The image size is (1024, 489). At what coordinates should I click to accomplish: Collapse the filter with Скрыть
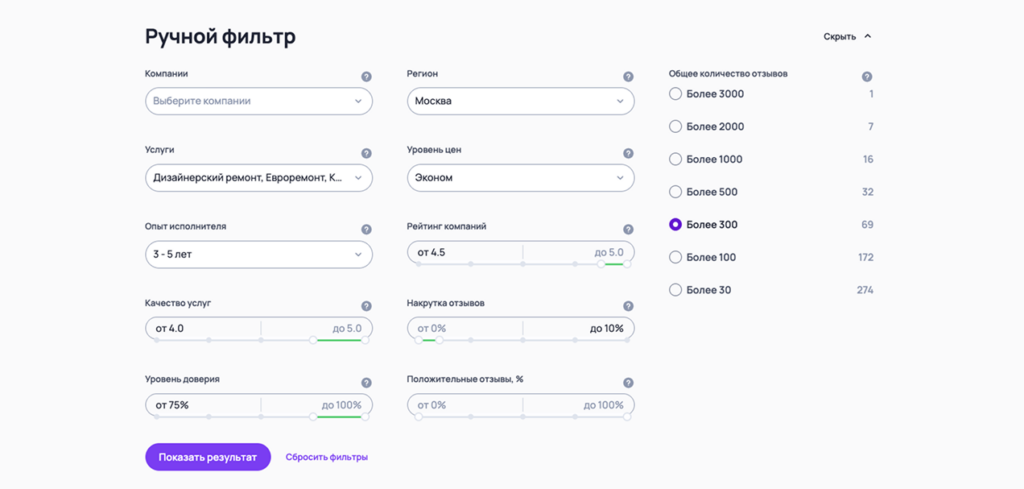(x=847, y=37)
